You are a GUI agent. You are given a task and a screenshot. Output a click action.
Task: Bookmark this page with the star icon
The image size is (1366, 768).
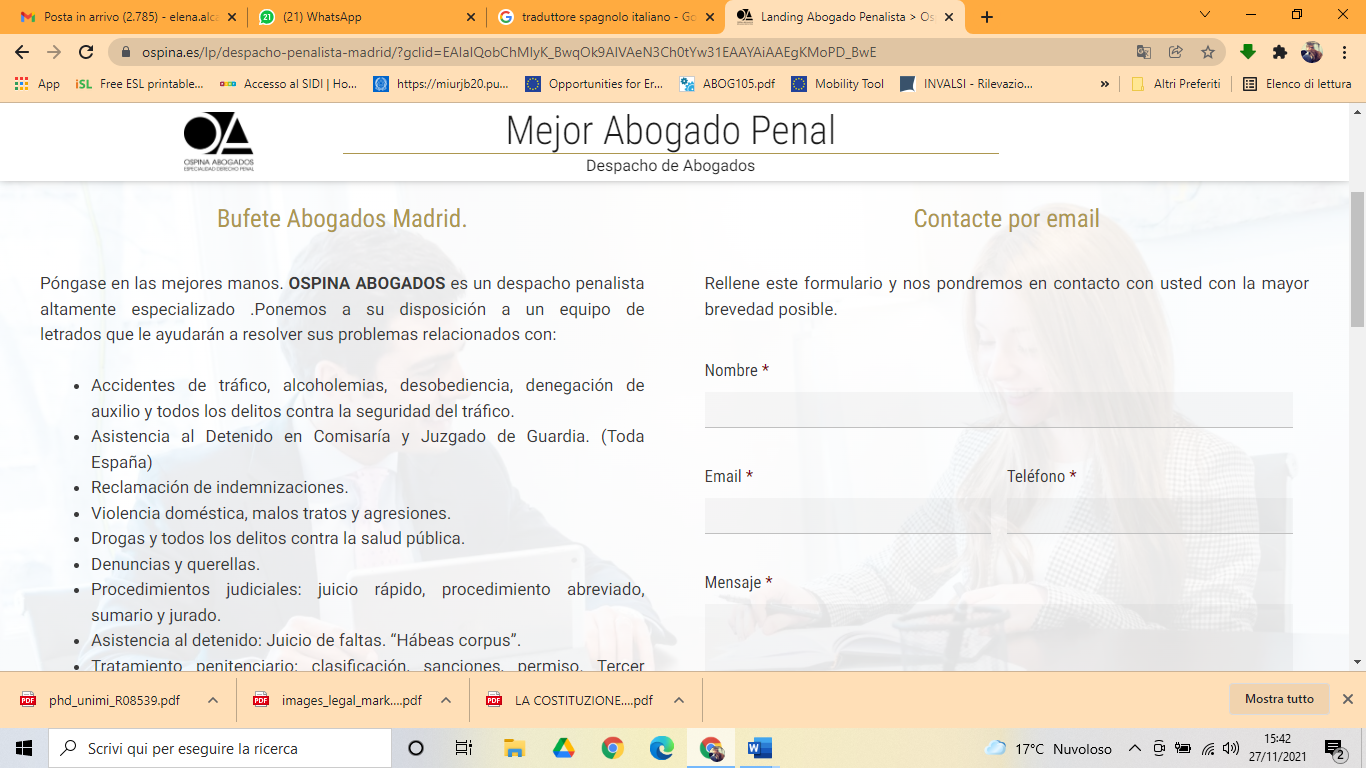(1208, 52)
